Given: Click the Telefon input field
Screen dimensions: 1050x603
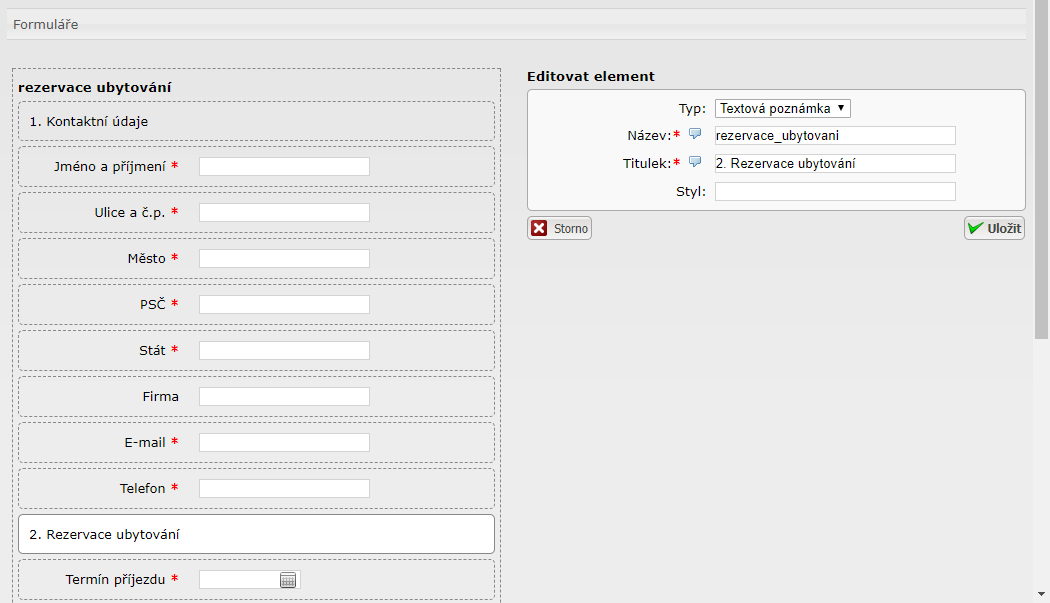Looking at the screenshot, I should click(284, 488).
